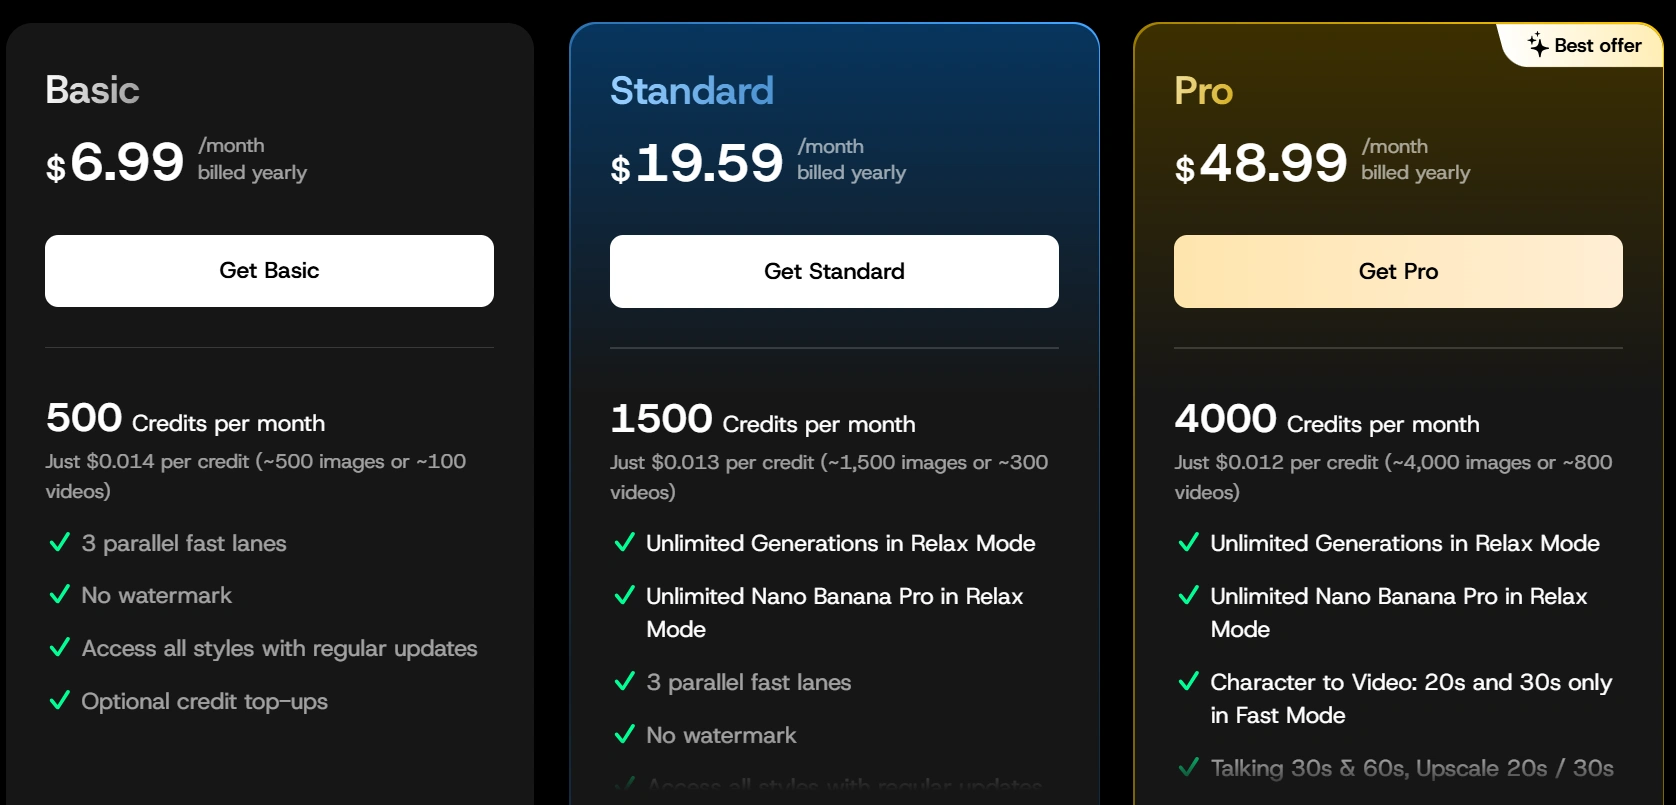1676x805 pixels.
Task: Click checkmark beside Access all styles with regular updates
Action: [x=60, y=648]
